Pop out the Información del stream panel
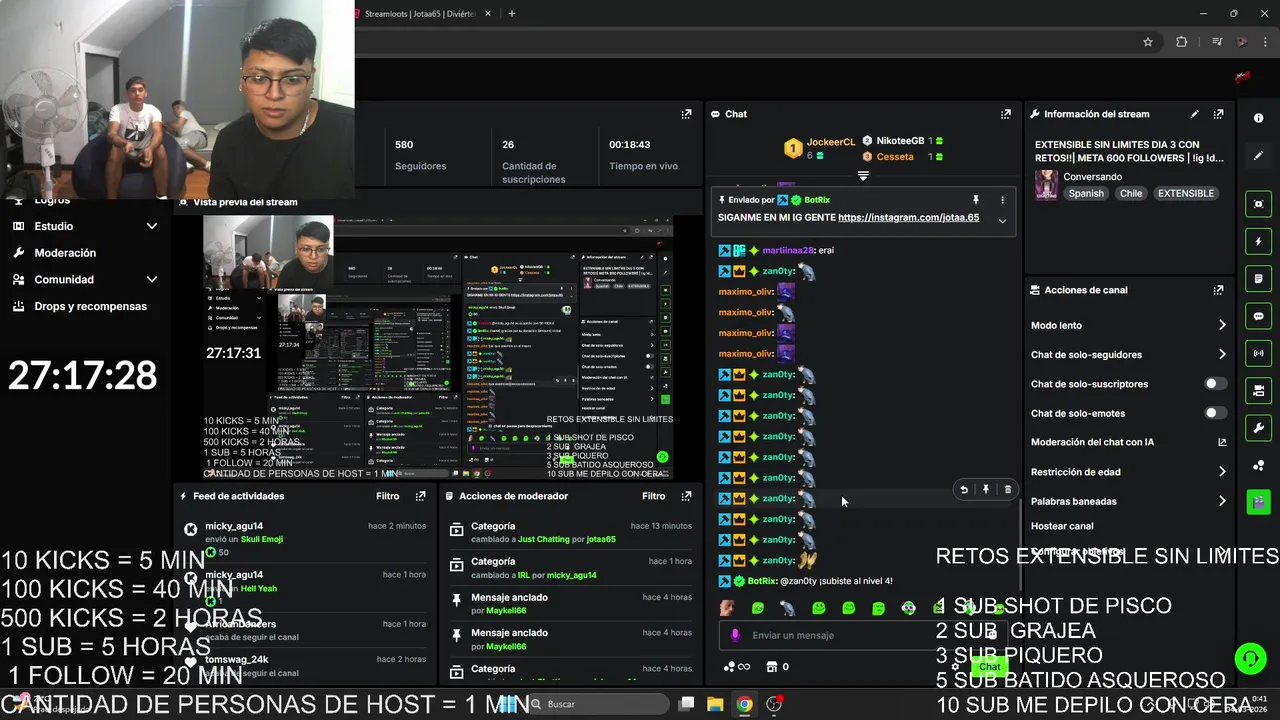1280x720 pixels. coord(1218,114)
